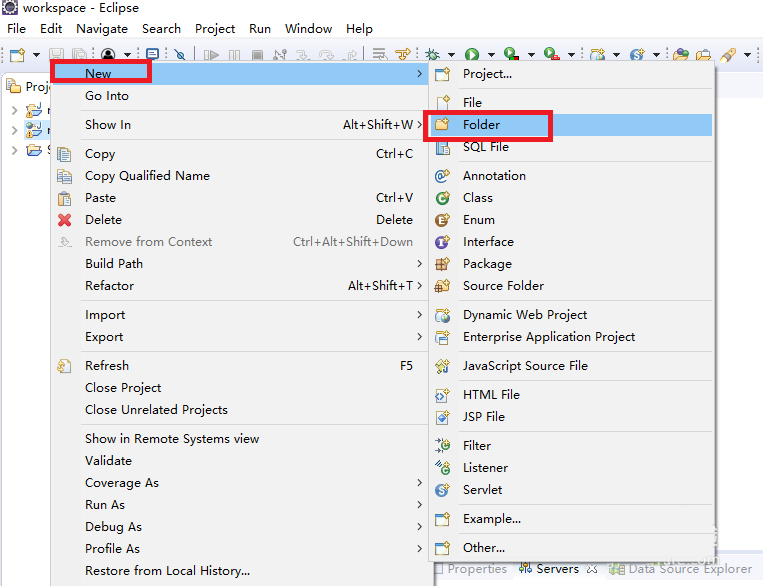Screen dimensions: 763x586
Task: Click Copy in the context menu
Action: coord(239,154)
